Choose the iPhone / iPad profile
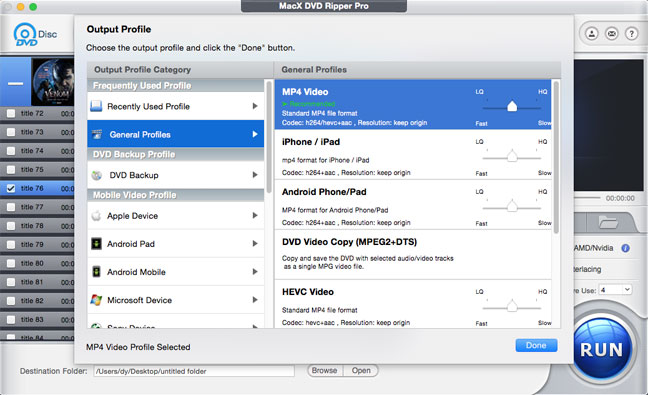 413,155
